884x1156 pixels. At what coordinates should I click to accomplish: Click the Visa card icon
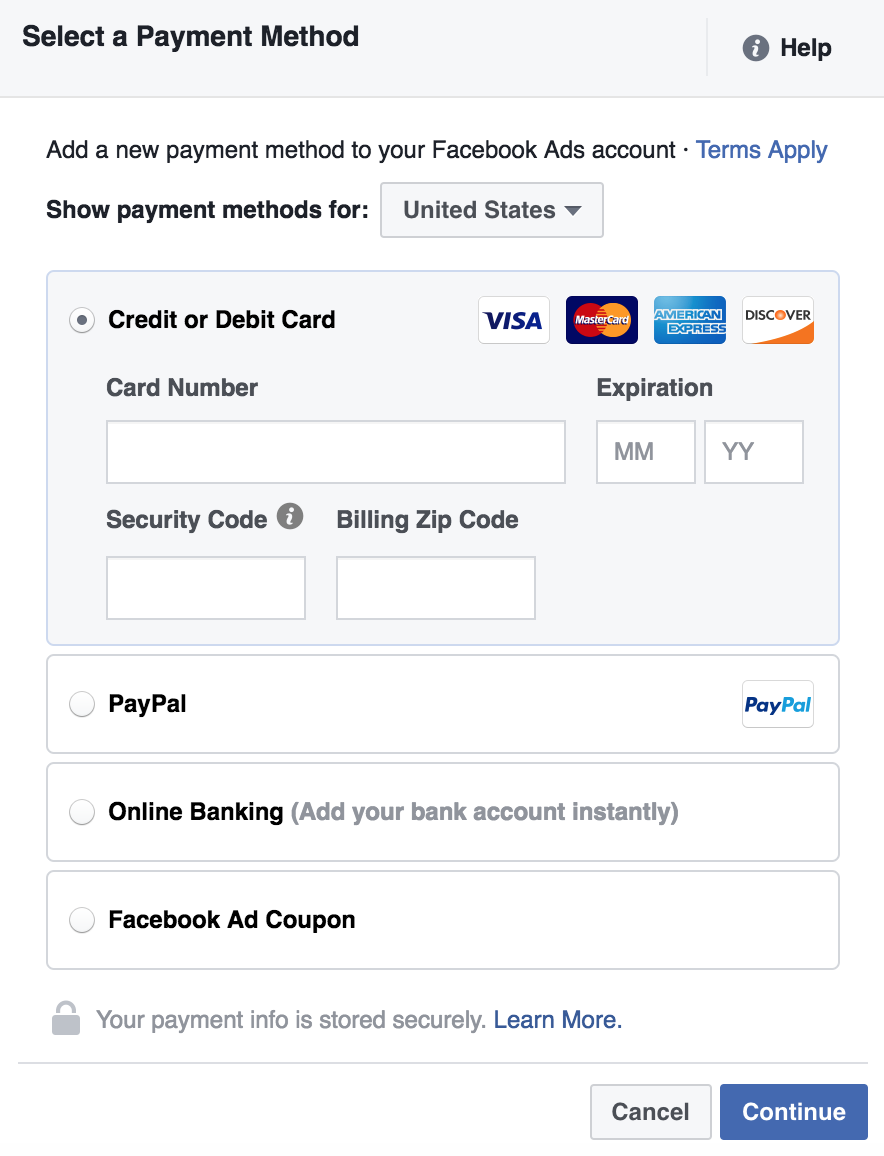coord(513,320)
